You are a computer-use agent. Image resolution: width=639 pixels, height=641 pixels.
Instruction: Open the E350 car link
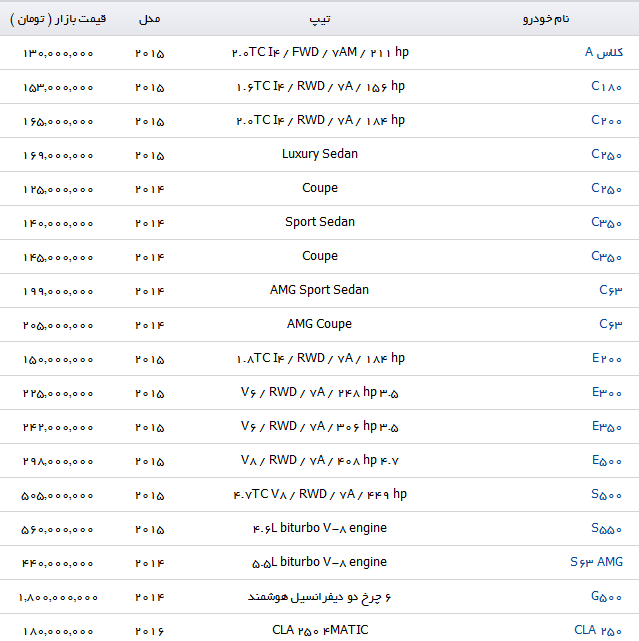pos(607,426)
